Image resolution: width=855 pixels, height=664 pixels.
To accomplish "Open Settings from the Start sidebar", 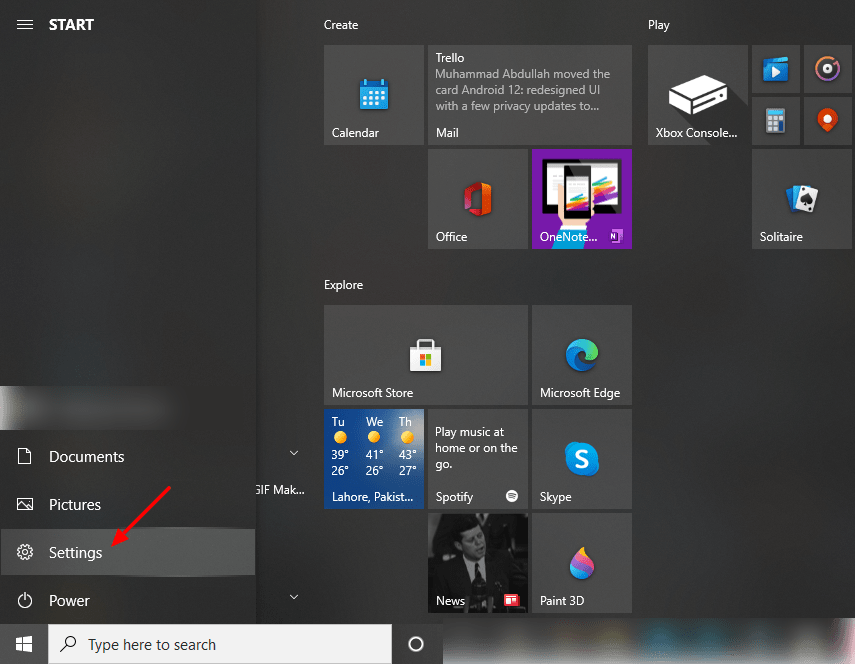I will coord(128,552).
